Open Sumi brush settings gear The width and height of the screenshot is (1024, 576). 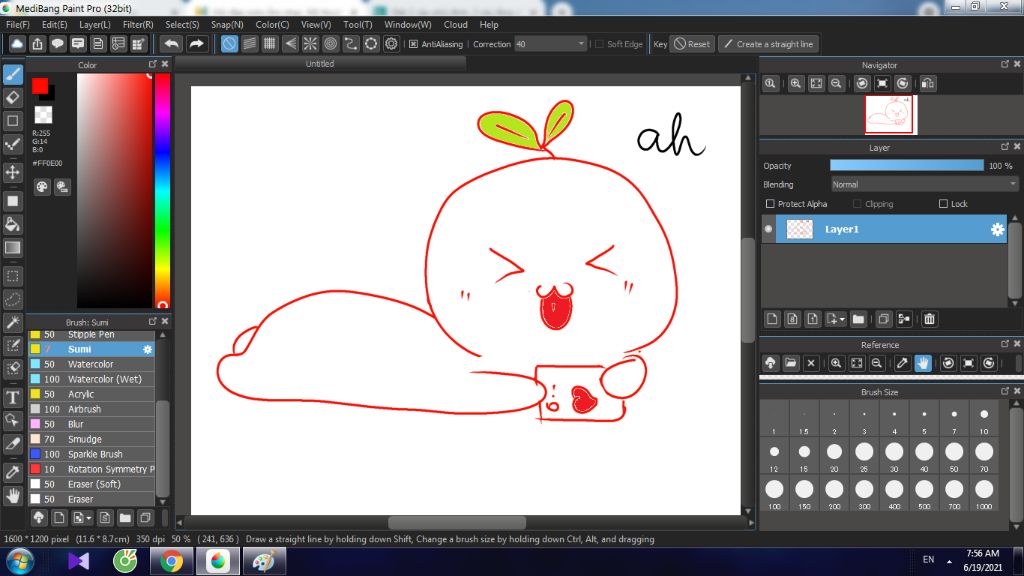click(x=148, y=349)
